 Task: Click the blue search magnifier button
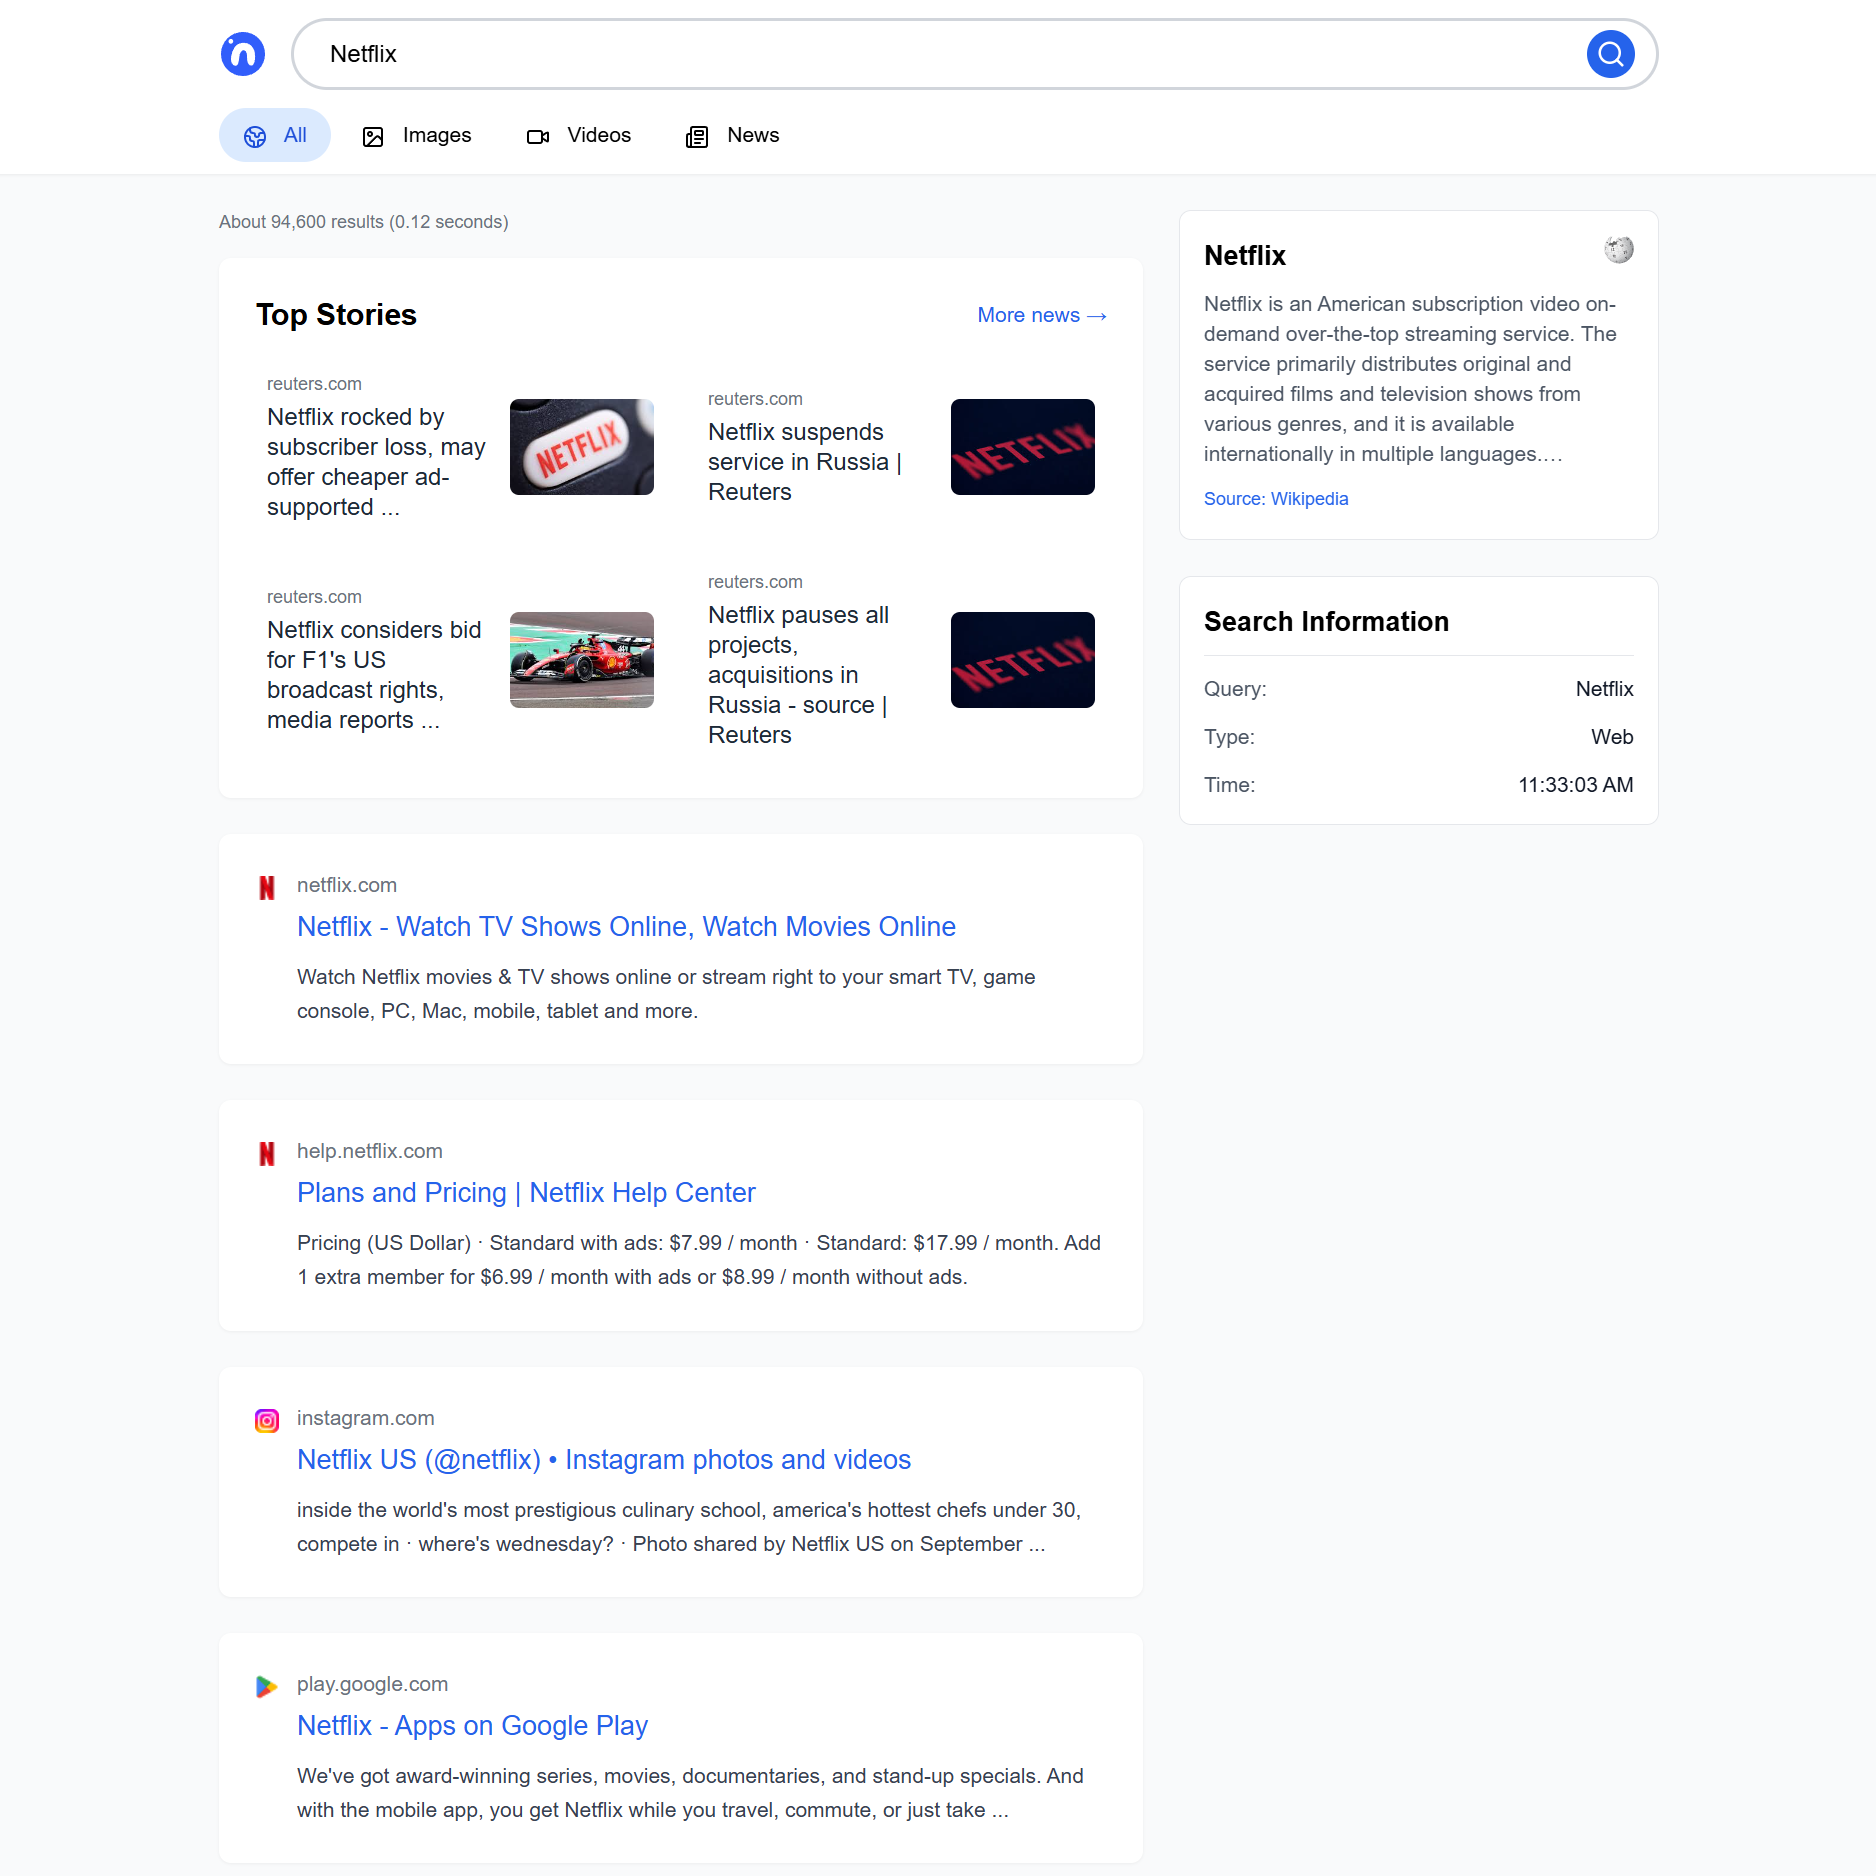click(x=1610, y=54)
